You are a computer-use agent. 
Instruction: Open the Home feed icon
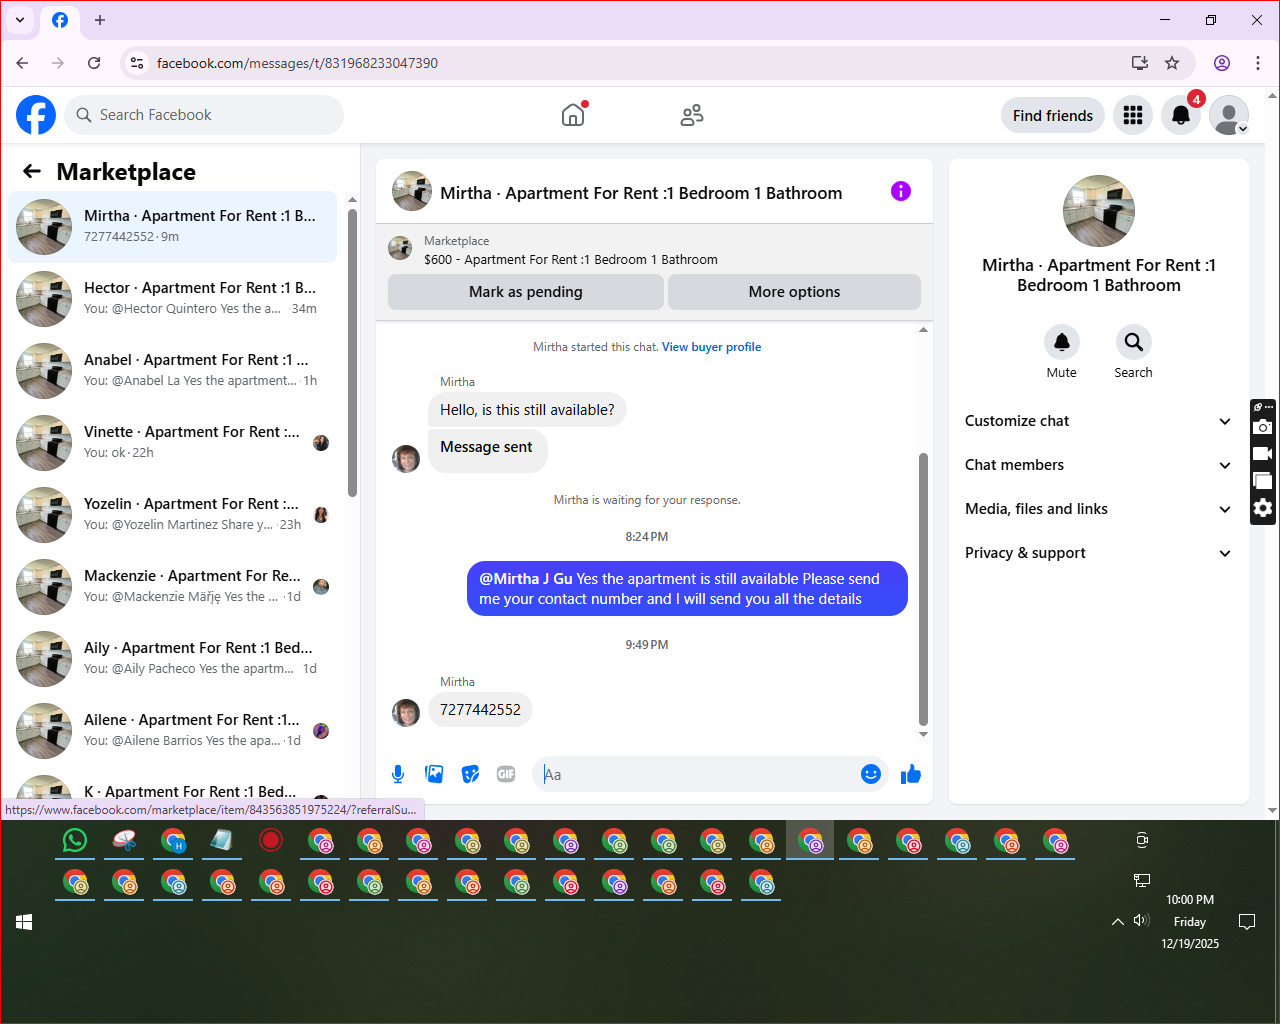click(573, 115)
